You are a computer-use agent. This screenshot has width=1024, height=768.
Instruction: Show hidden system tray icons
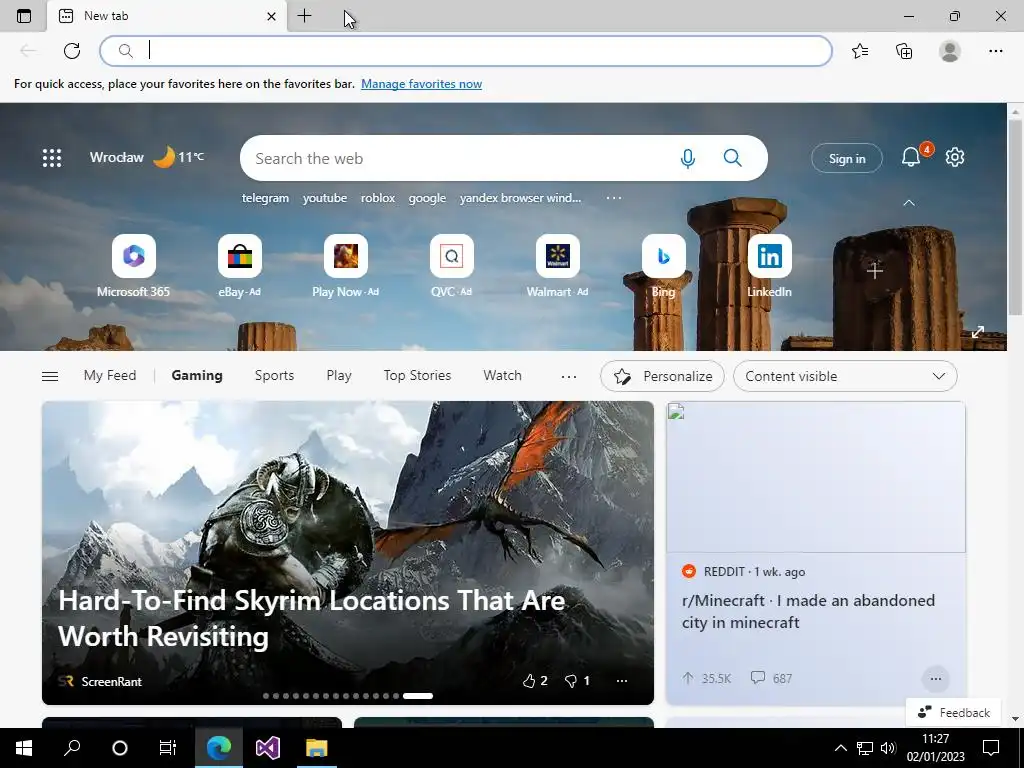(x=840, y=748)
